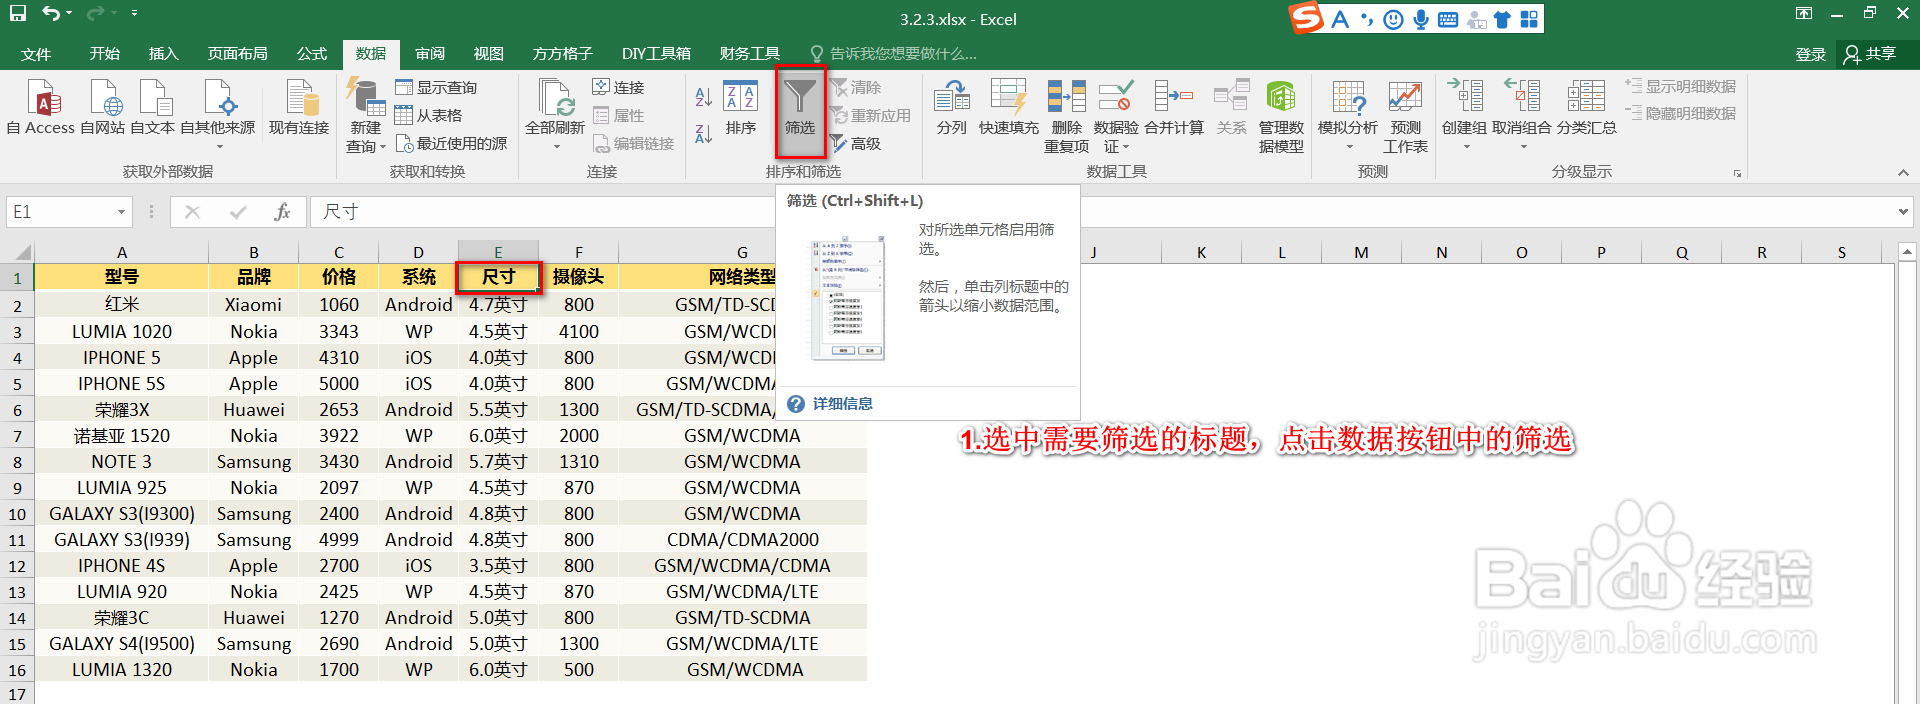Import data from website (自网站)
This screenshot has width=1920, height=704.
point(103,108)
